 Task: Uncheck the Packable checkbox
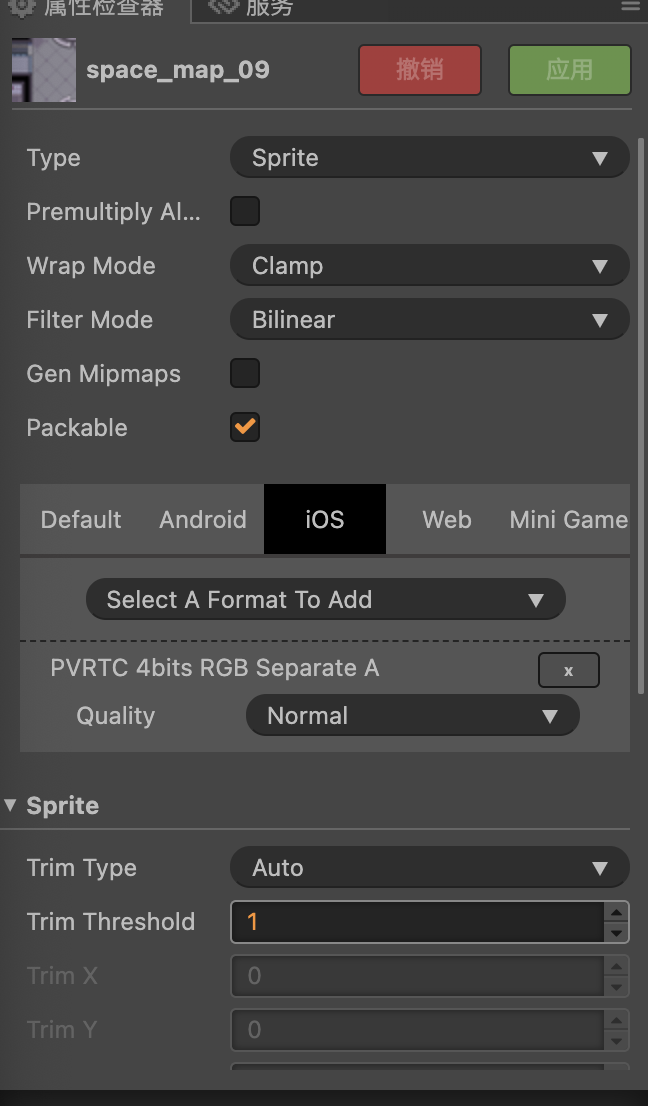pos(245,428)
